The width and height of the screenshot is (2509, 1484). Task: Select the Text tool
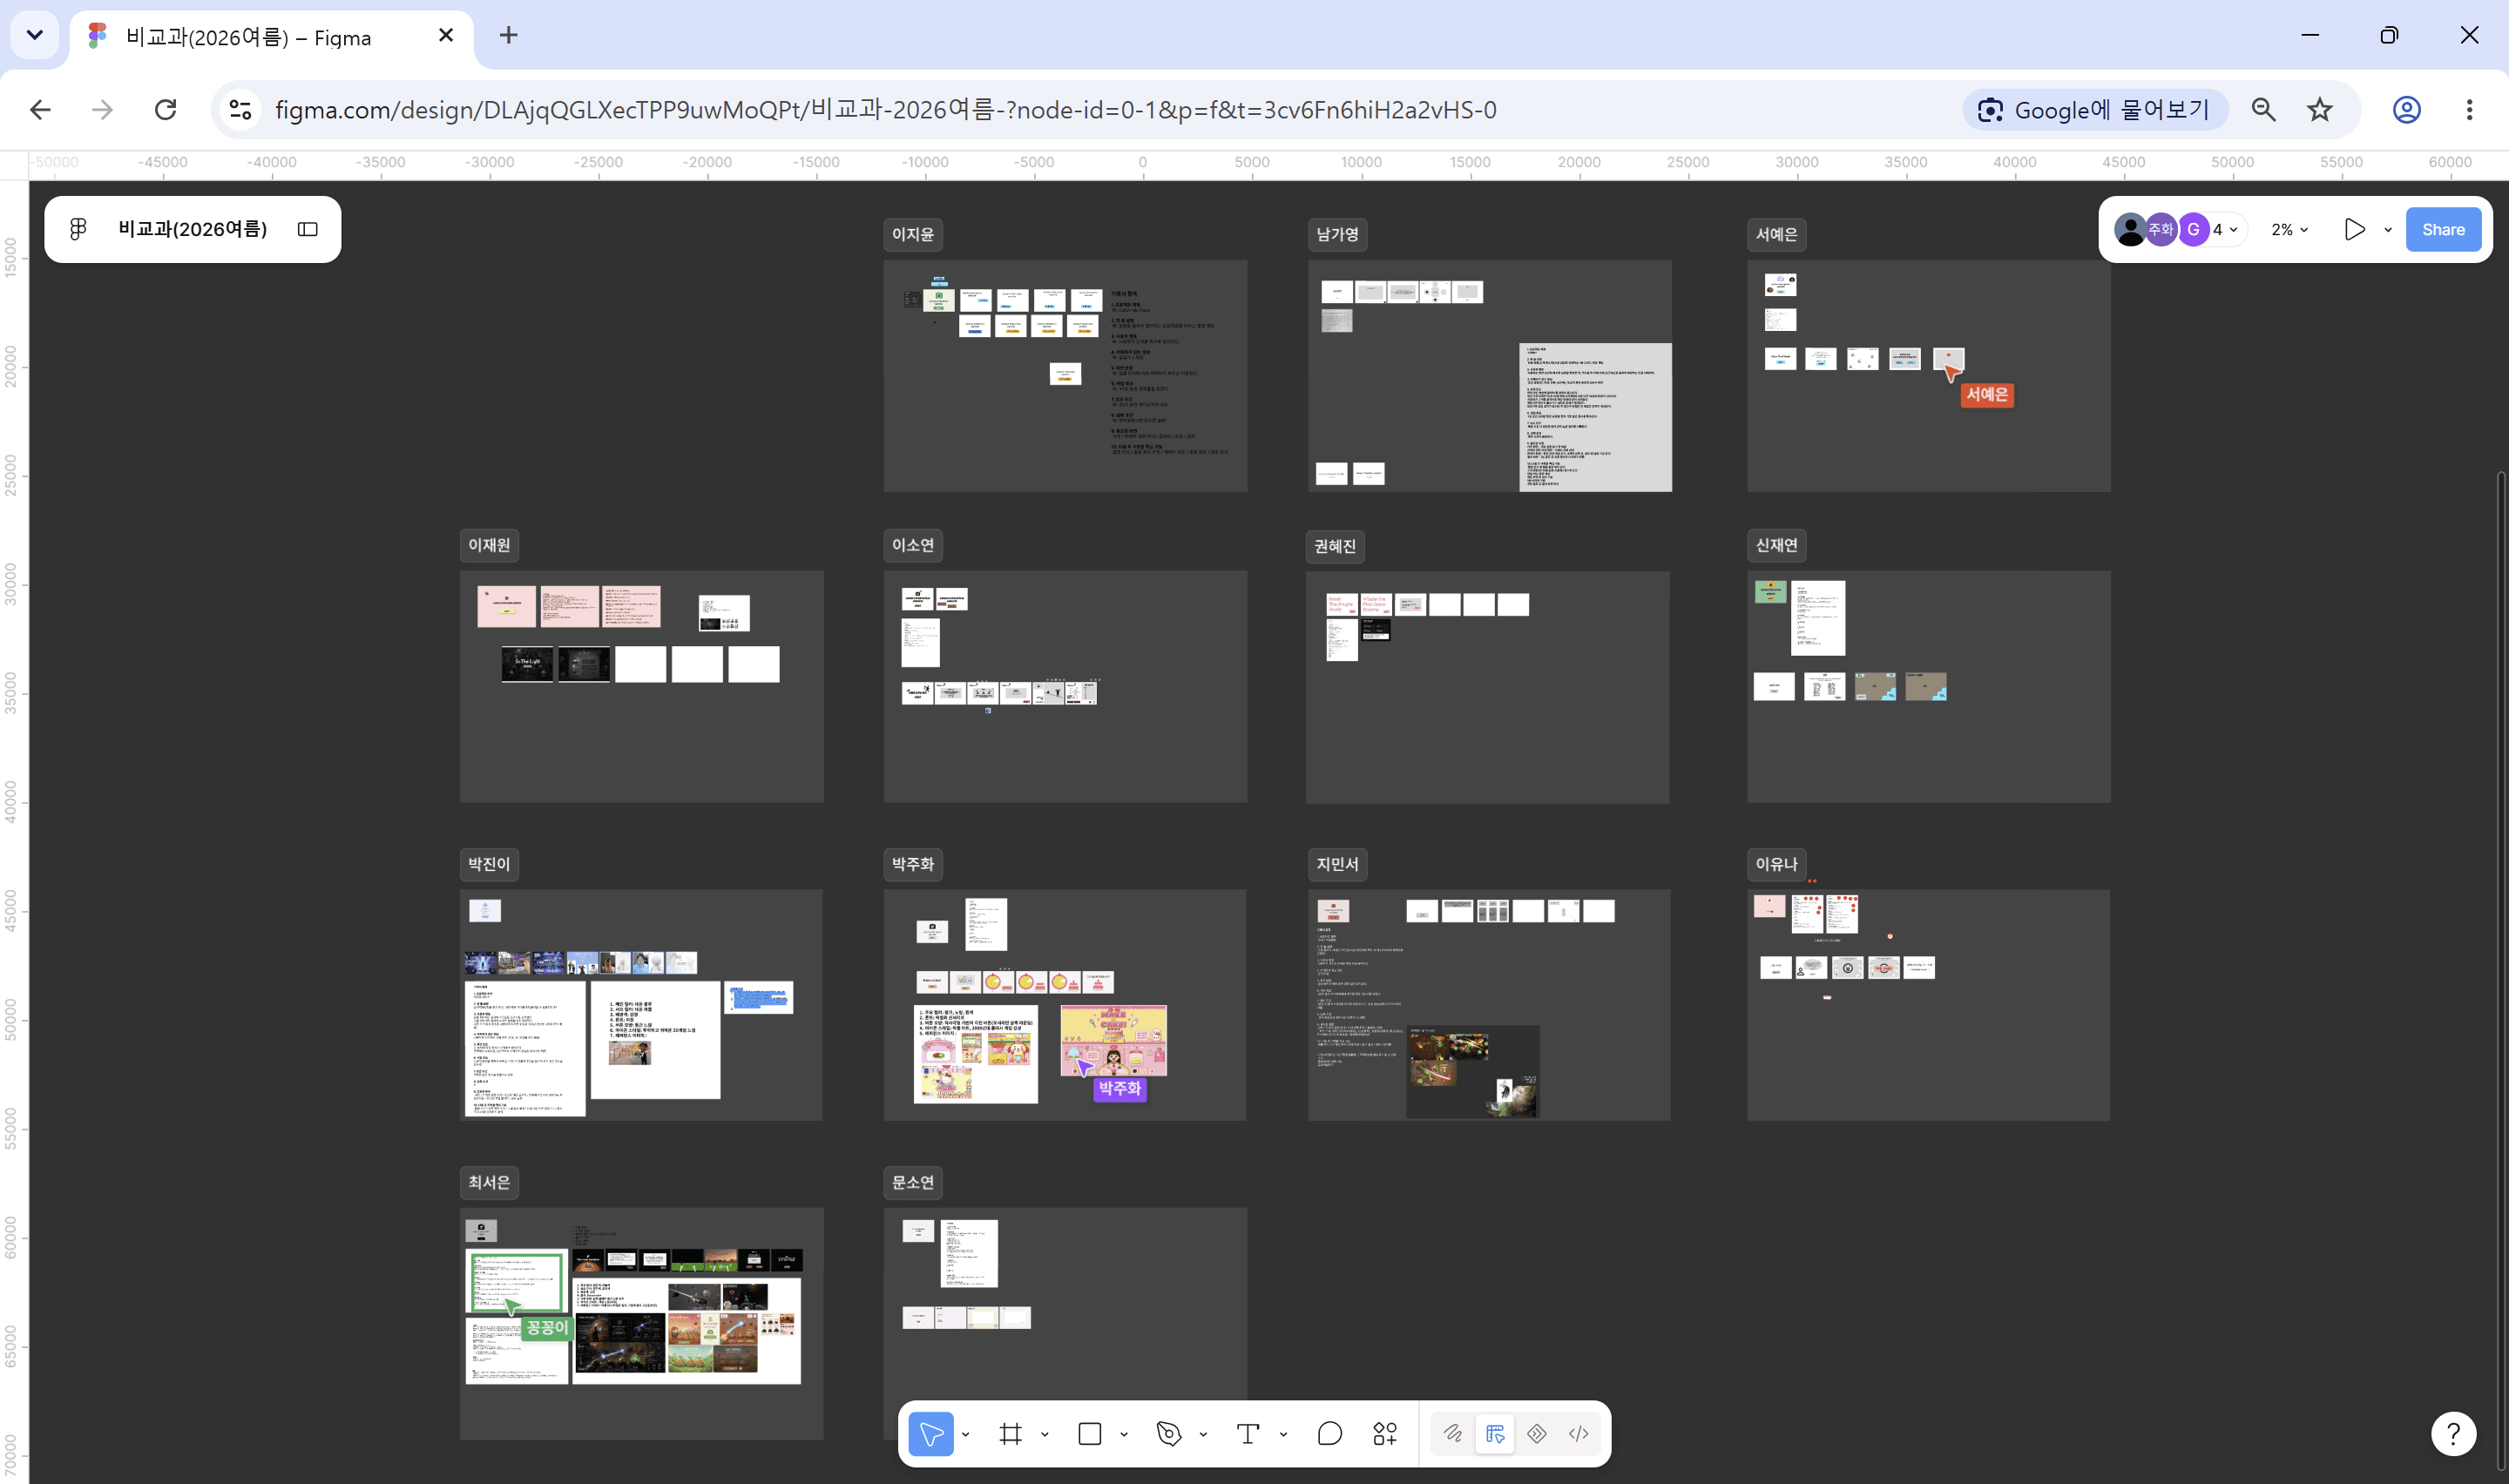1248,1434
